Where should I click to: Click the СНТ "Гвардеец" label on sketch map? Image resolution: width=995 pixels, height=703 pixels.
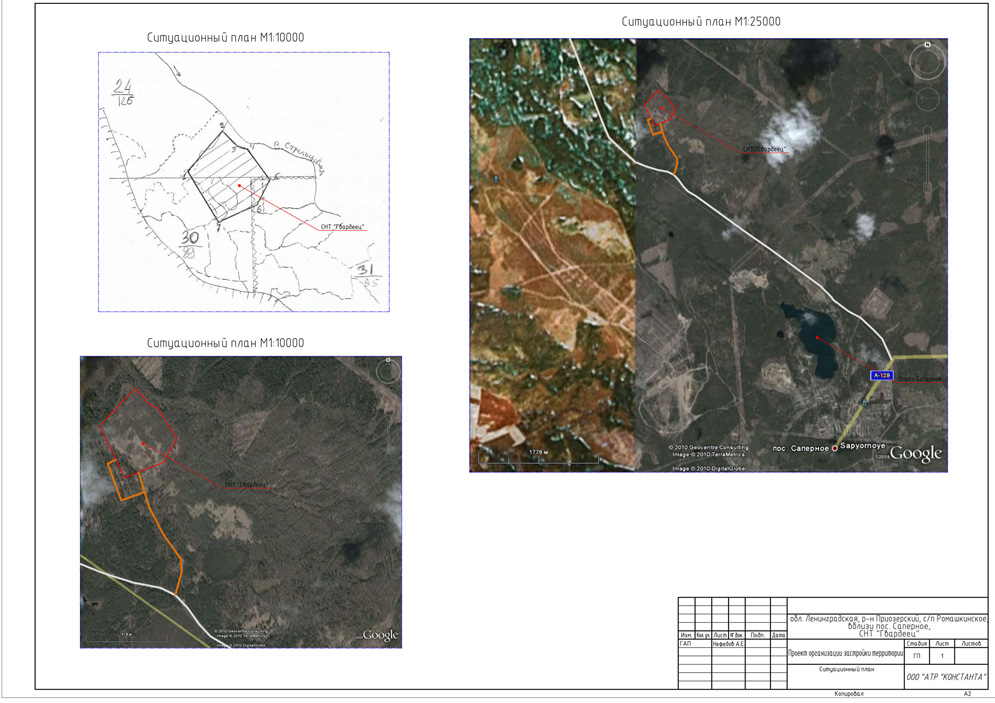click(343, 226)
